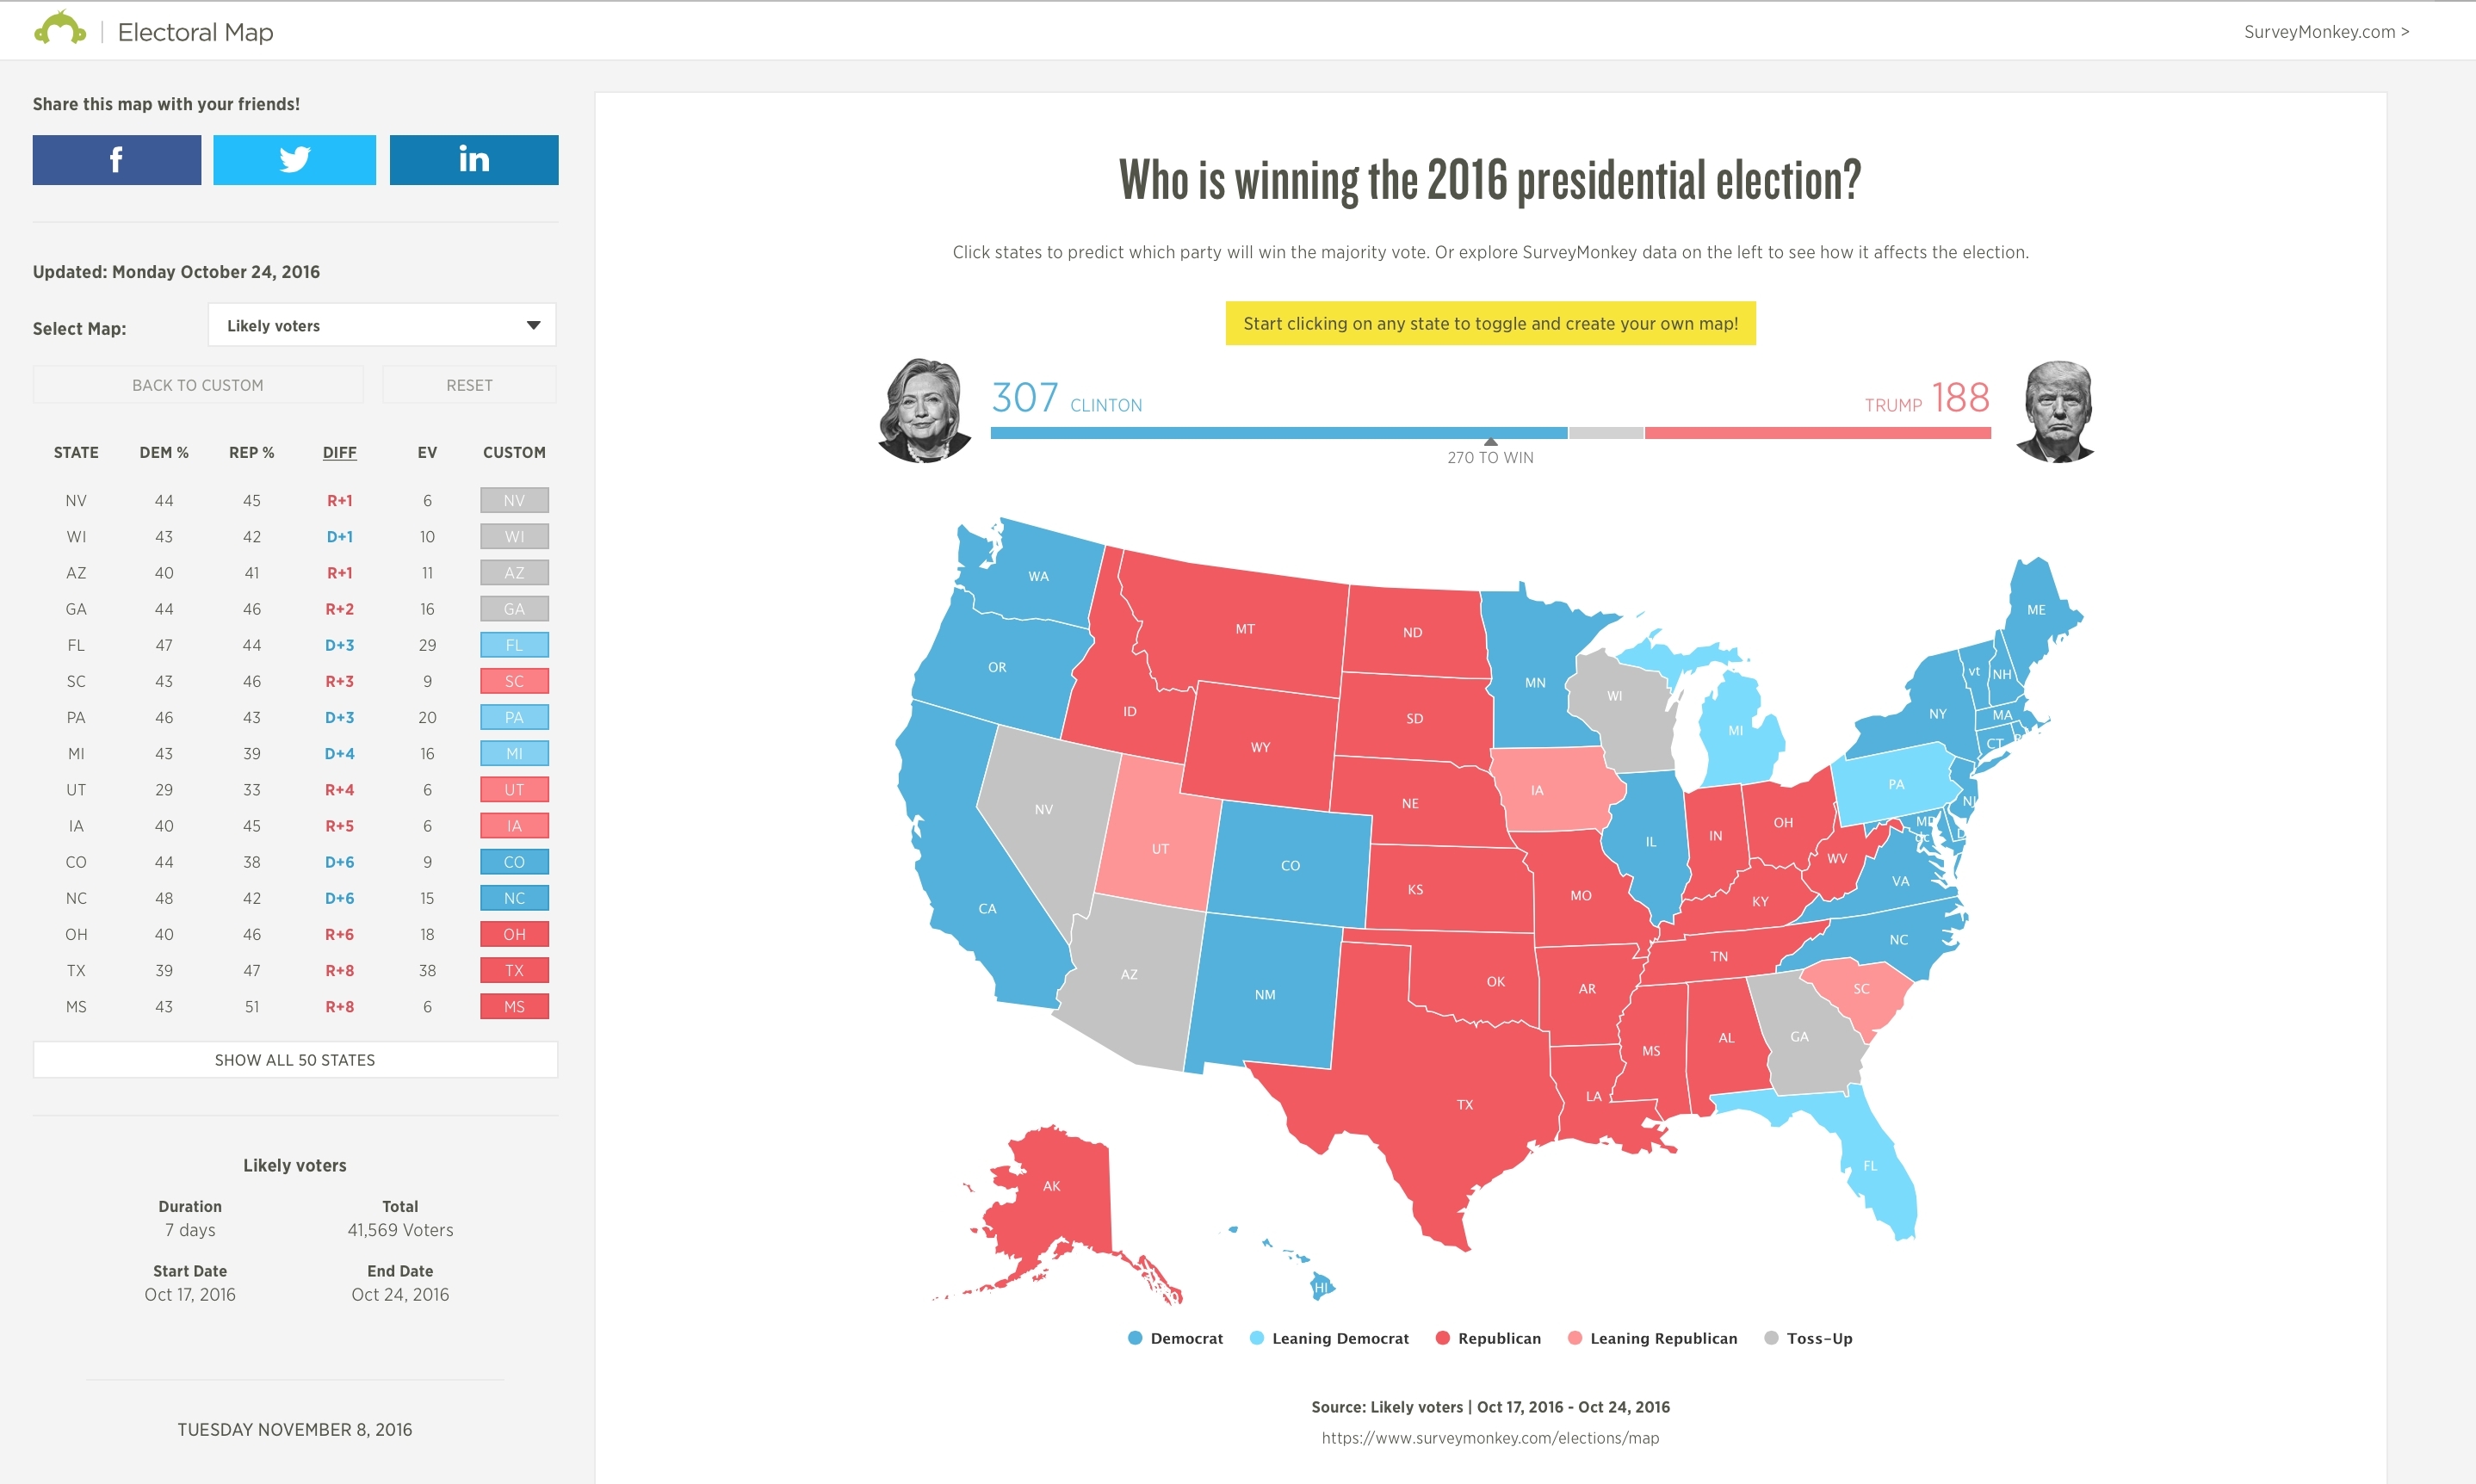Toggle the FL custom state box
Image resolution: width=2476 pixels, height=1484 pixels.
click(514, 645)
